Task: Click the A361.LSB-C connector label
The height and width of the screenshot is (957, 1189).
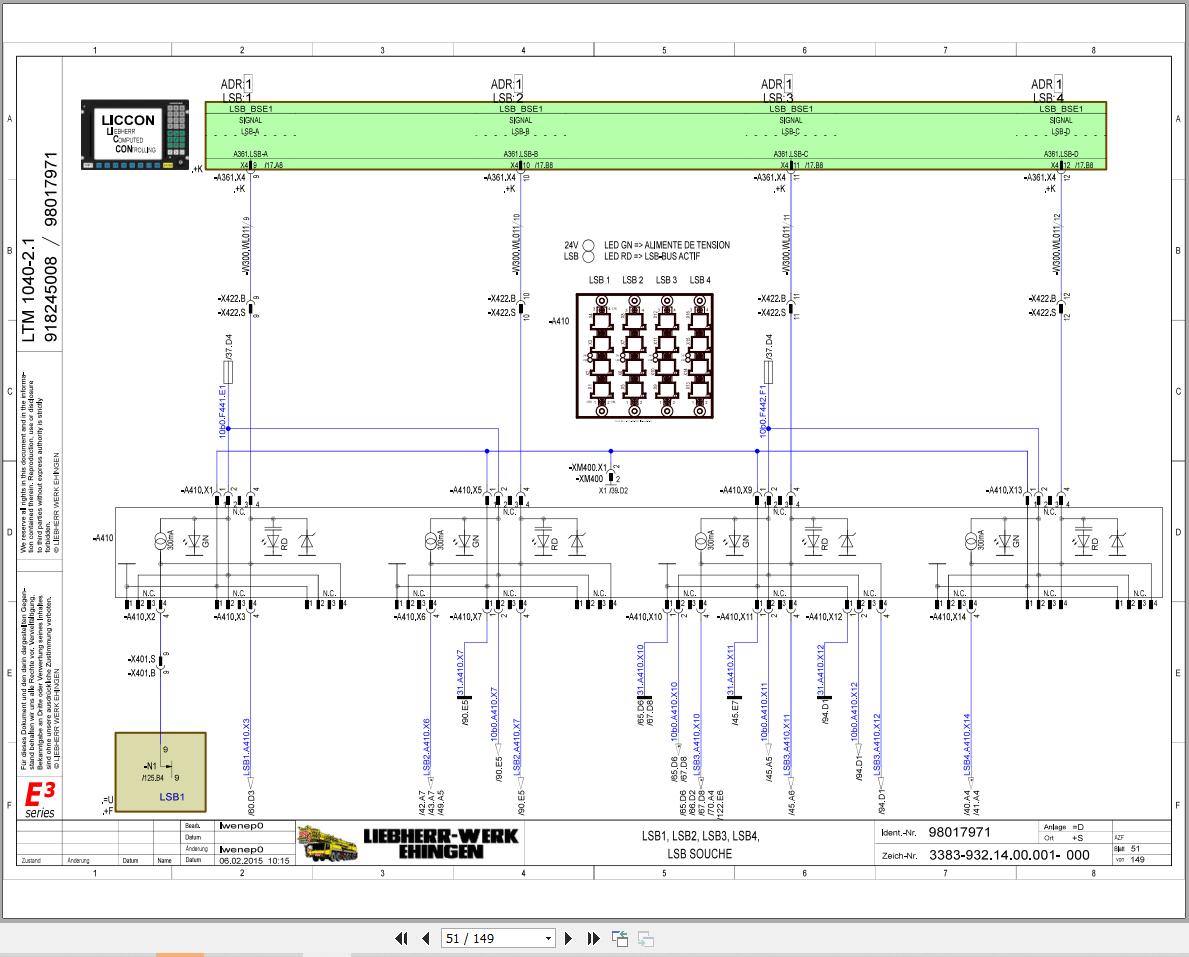Action: click(x=791, y=154)
